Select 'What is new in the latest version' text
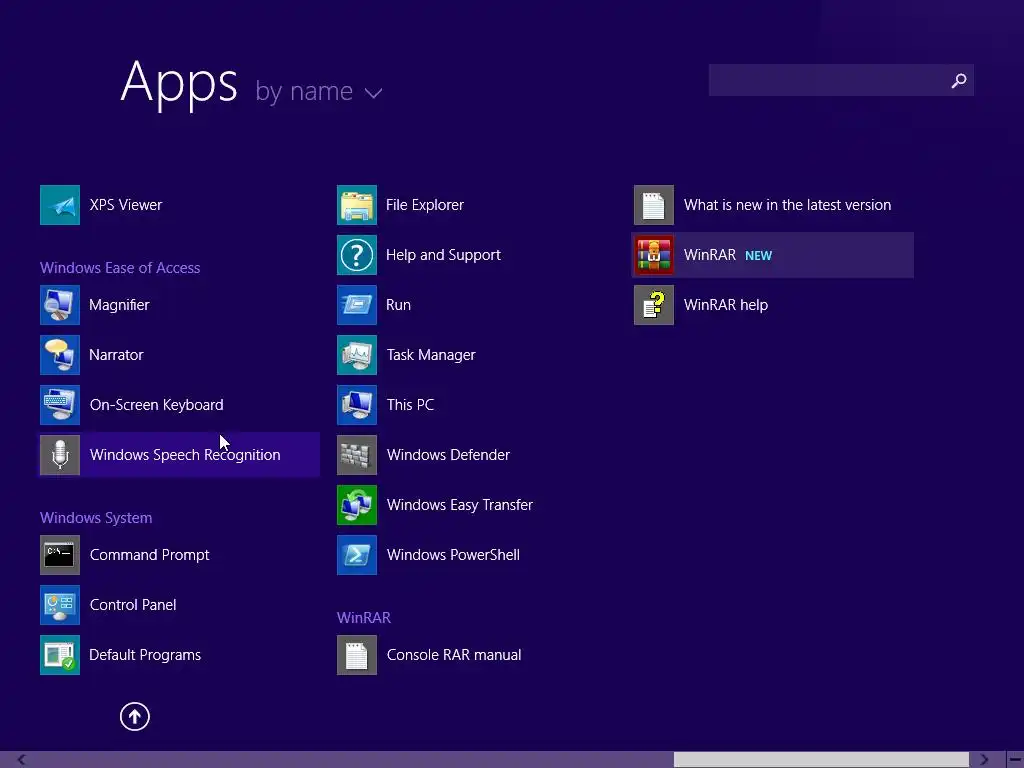This screenshot has width=1024, height=768. point(787,205)
